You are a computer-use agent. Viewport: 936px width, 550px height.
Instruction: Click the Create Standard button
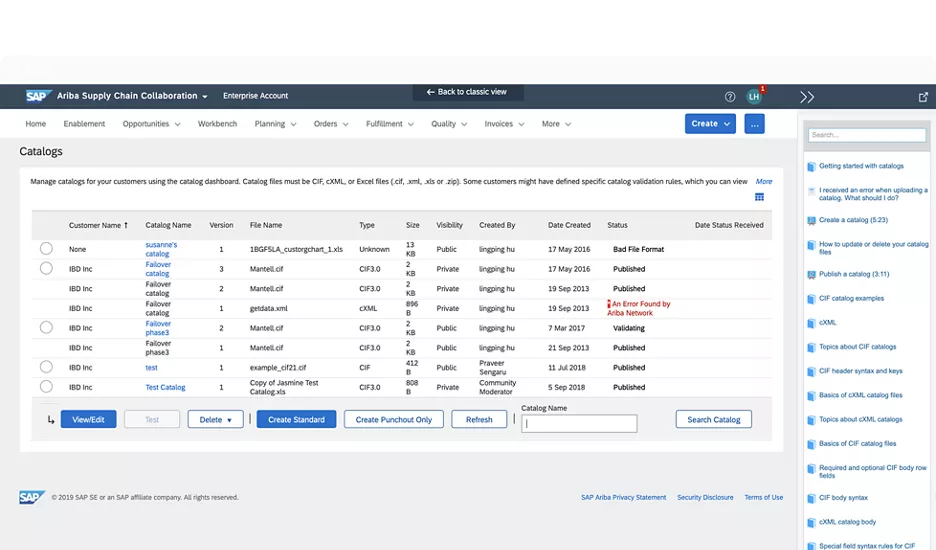click(296, 420)
